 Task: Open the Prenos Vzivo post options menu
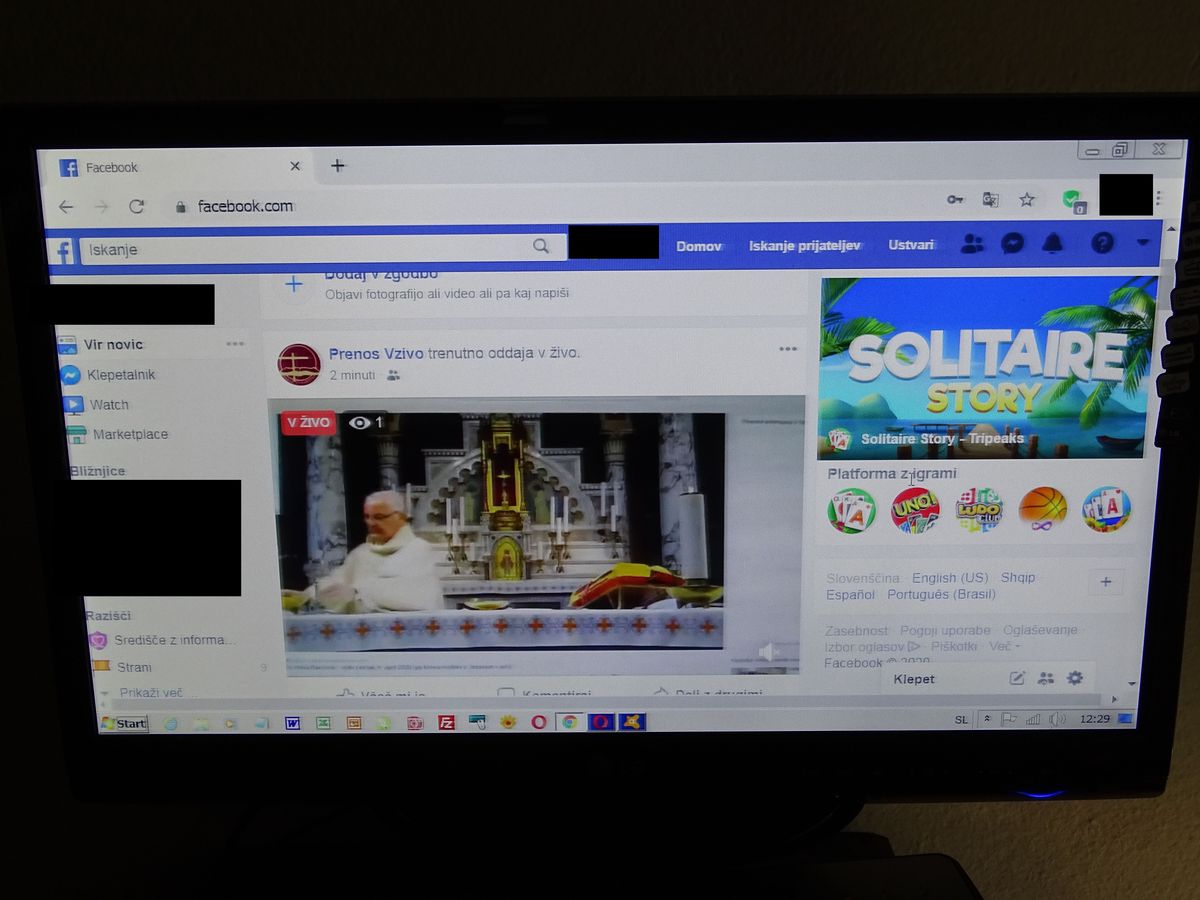[x=788, y=349]
